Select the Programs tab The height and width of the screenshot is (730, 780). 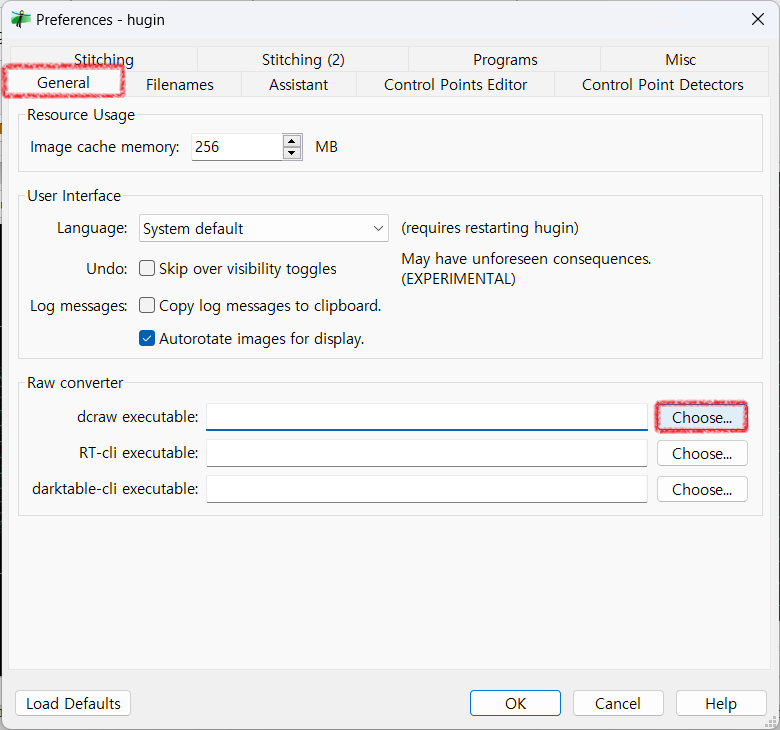[505, 59]
